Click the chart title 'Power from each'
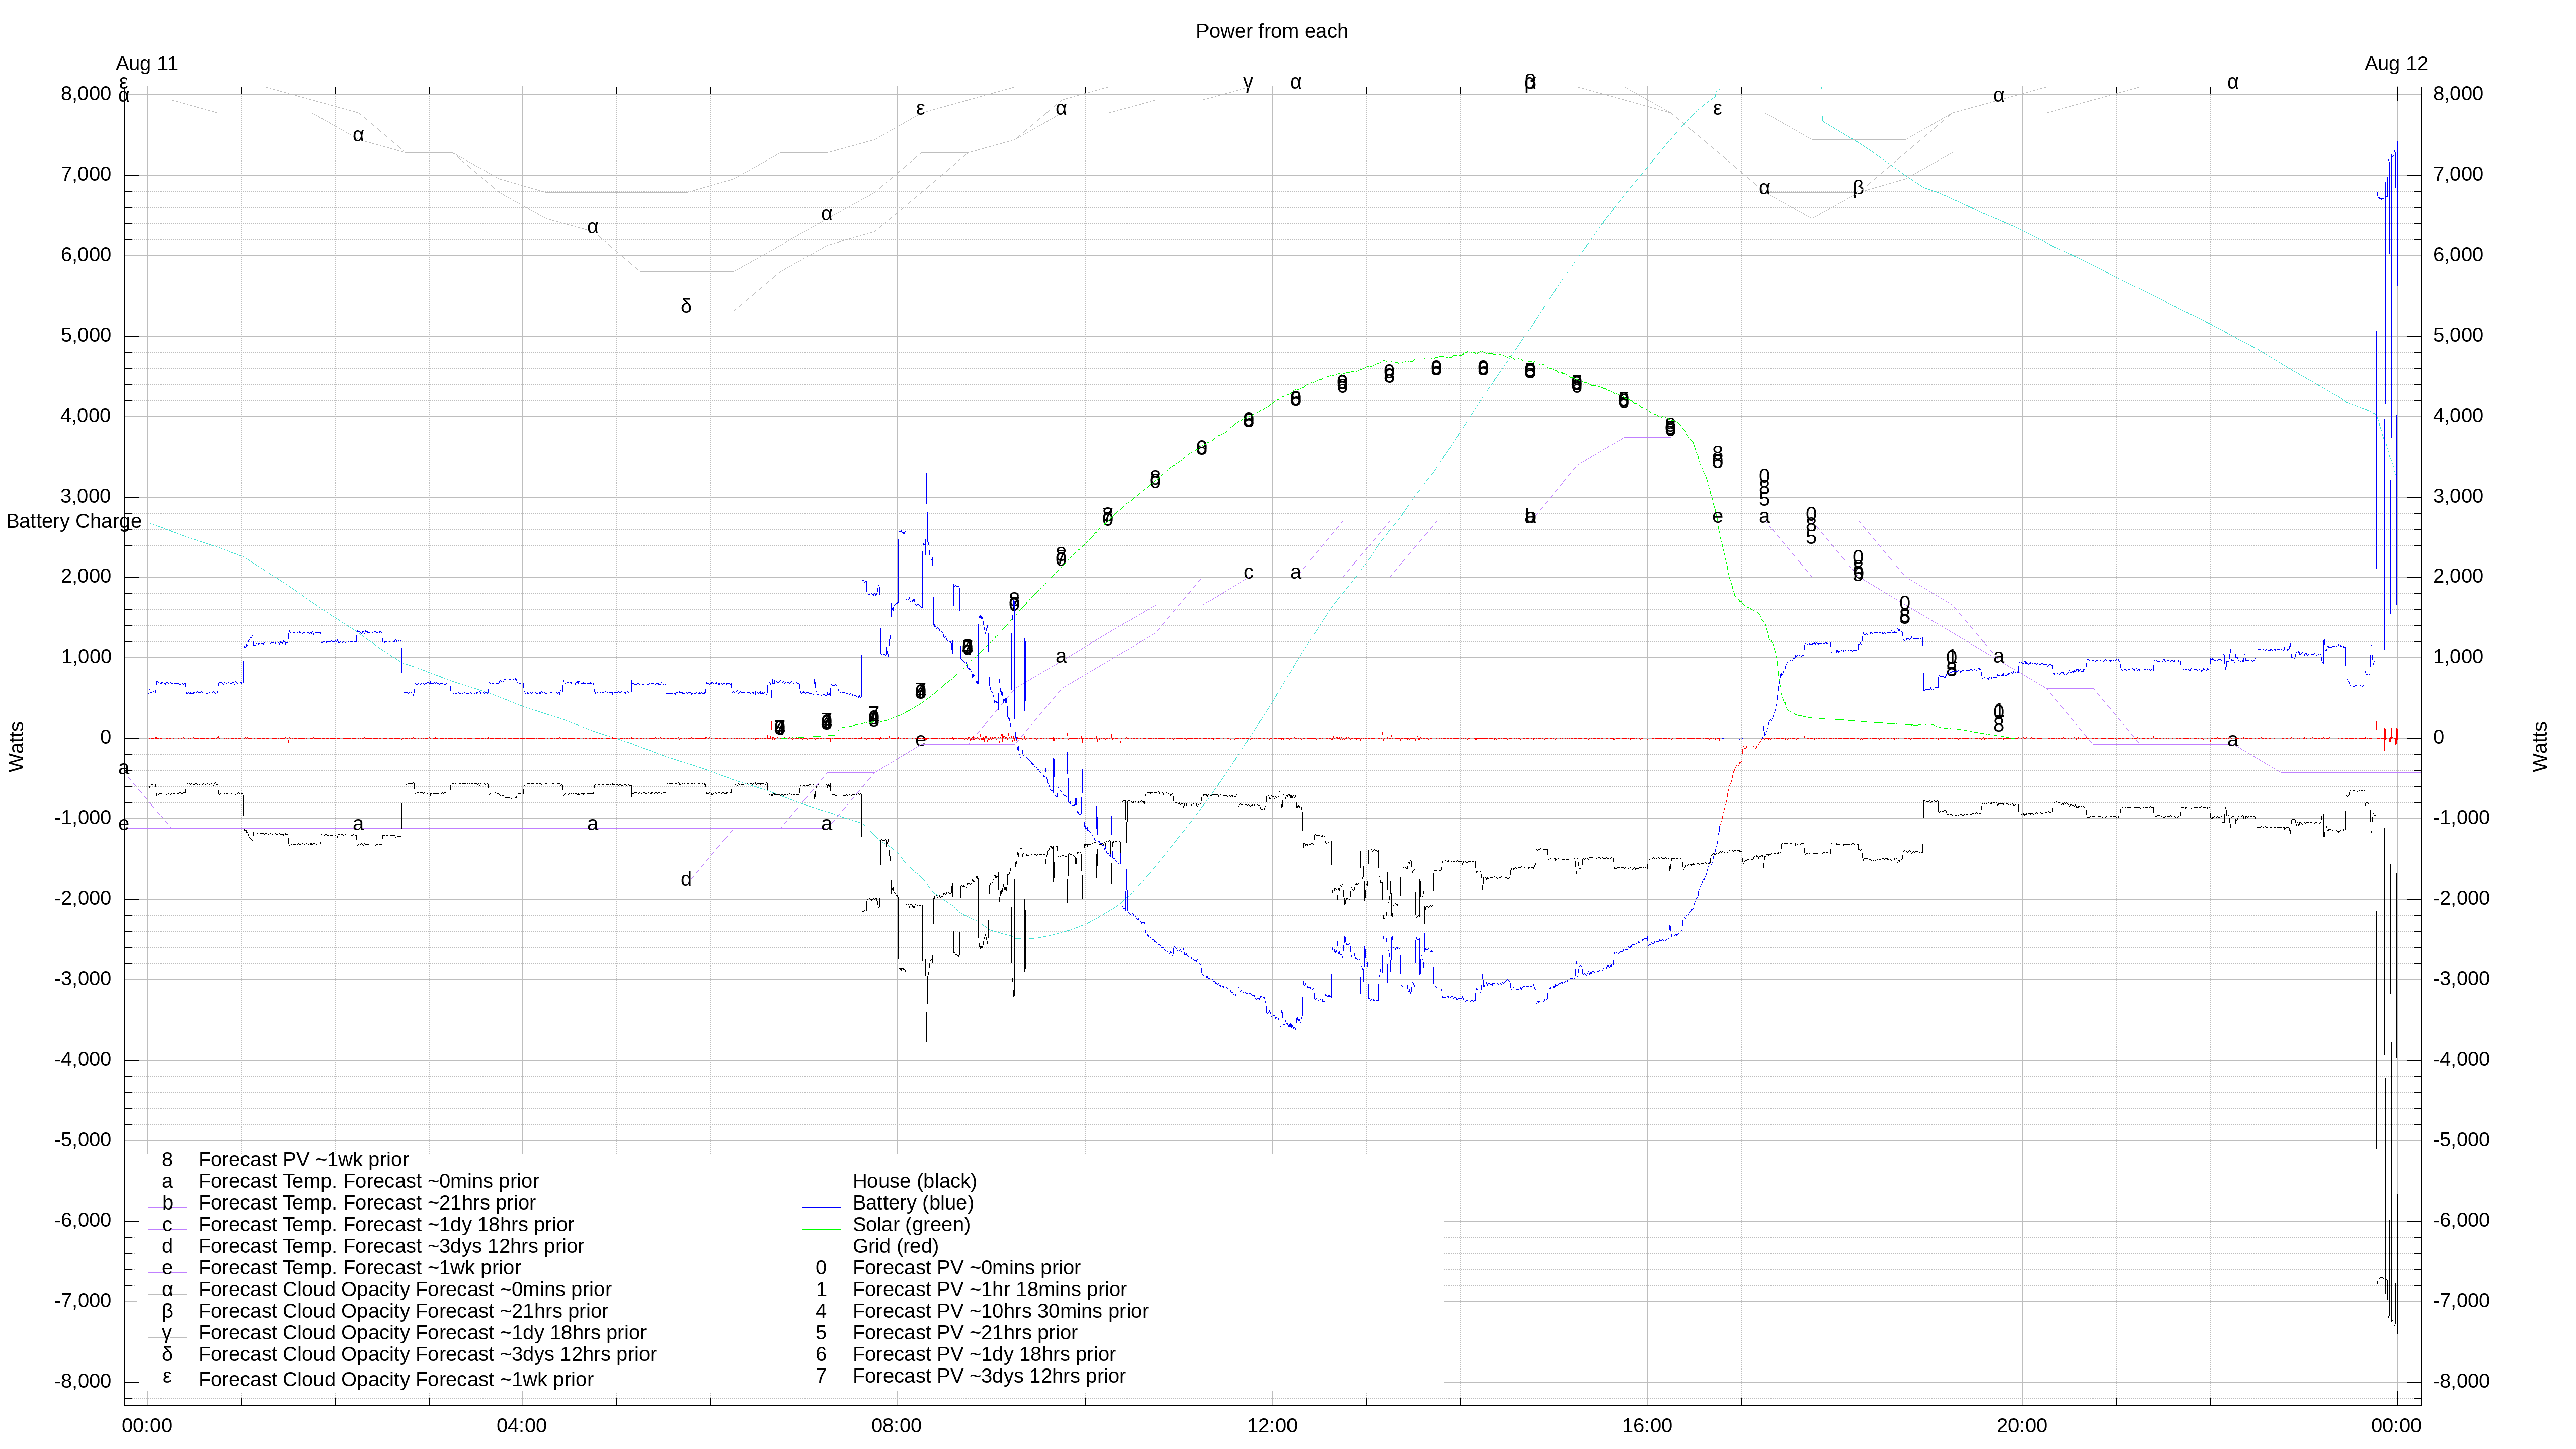2576x1449 pixels. tap(1271, 31)
